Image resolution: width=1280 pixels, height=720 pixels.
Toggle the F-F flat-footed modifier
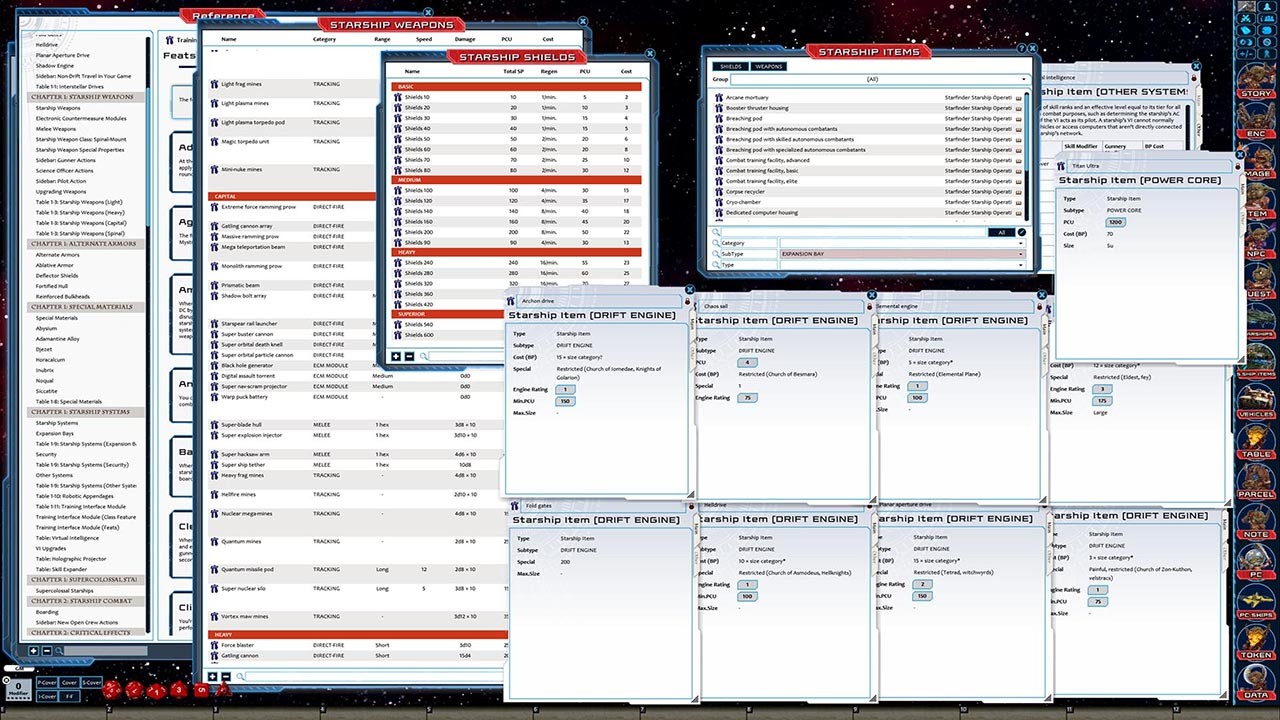click(x=70, y=697)
